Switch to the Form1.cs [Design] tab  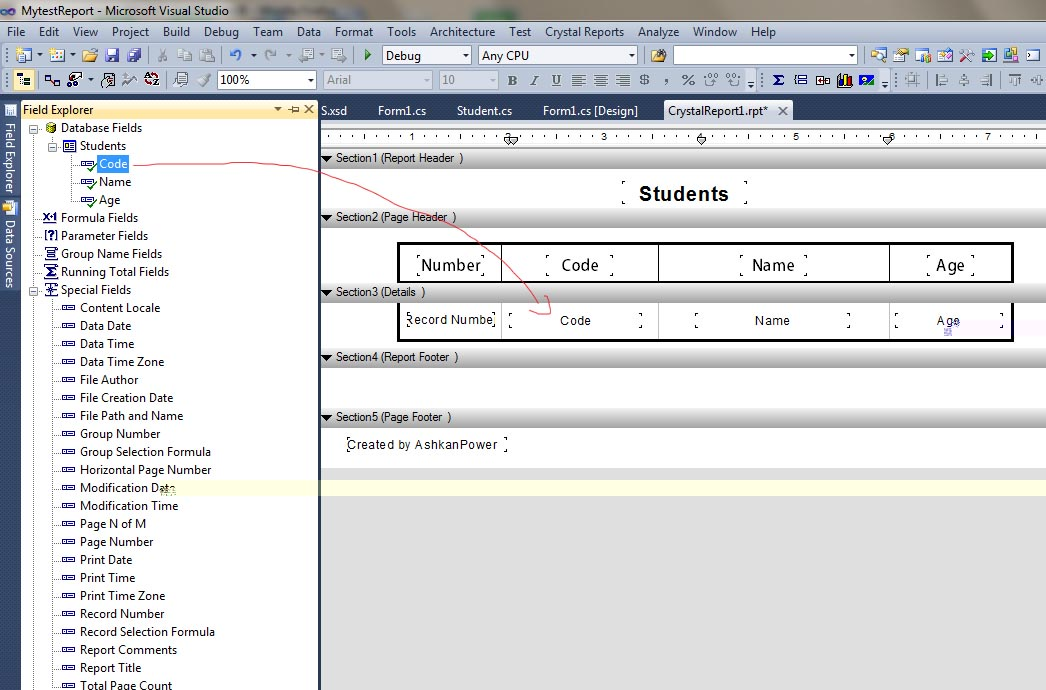590,111
